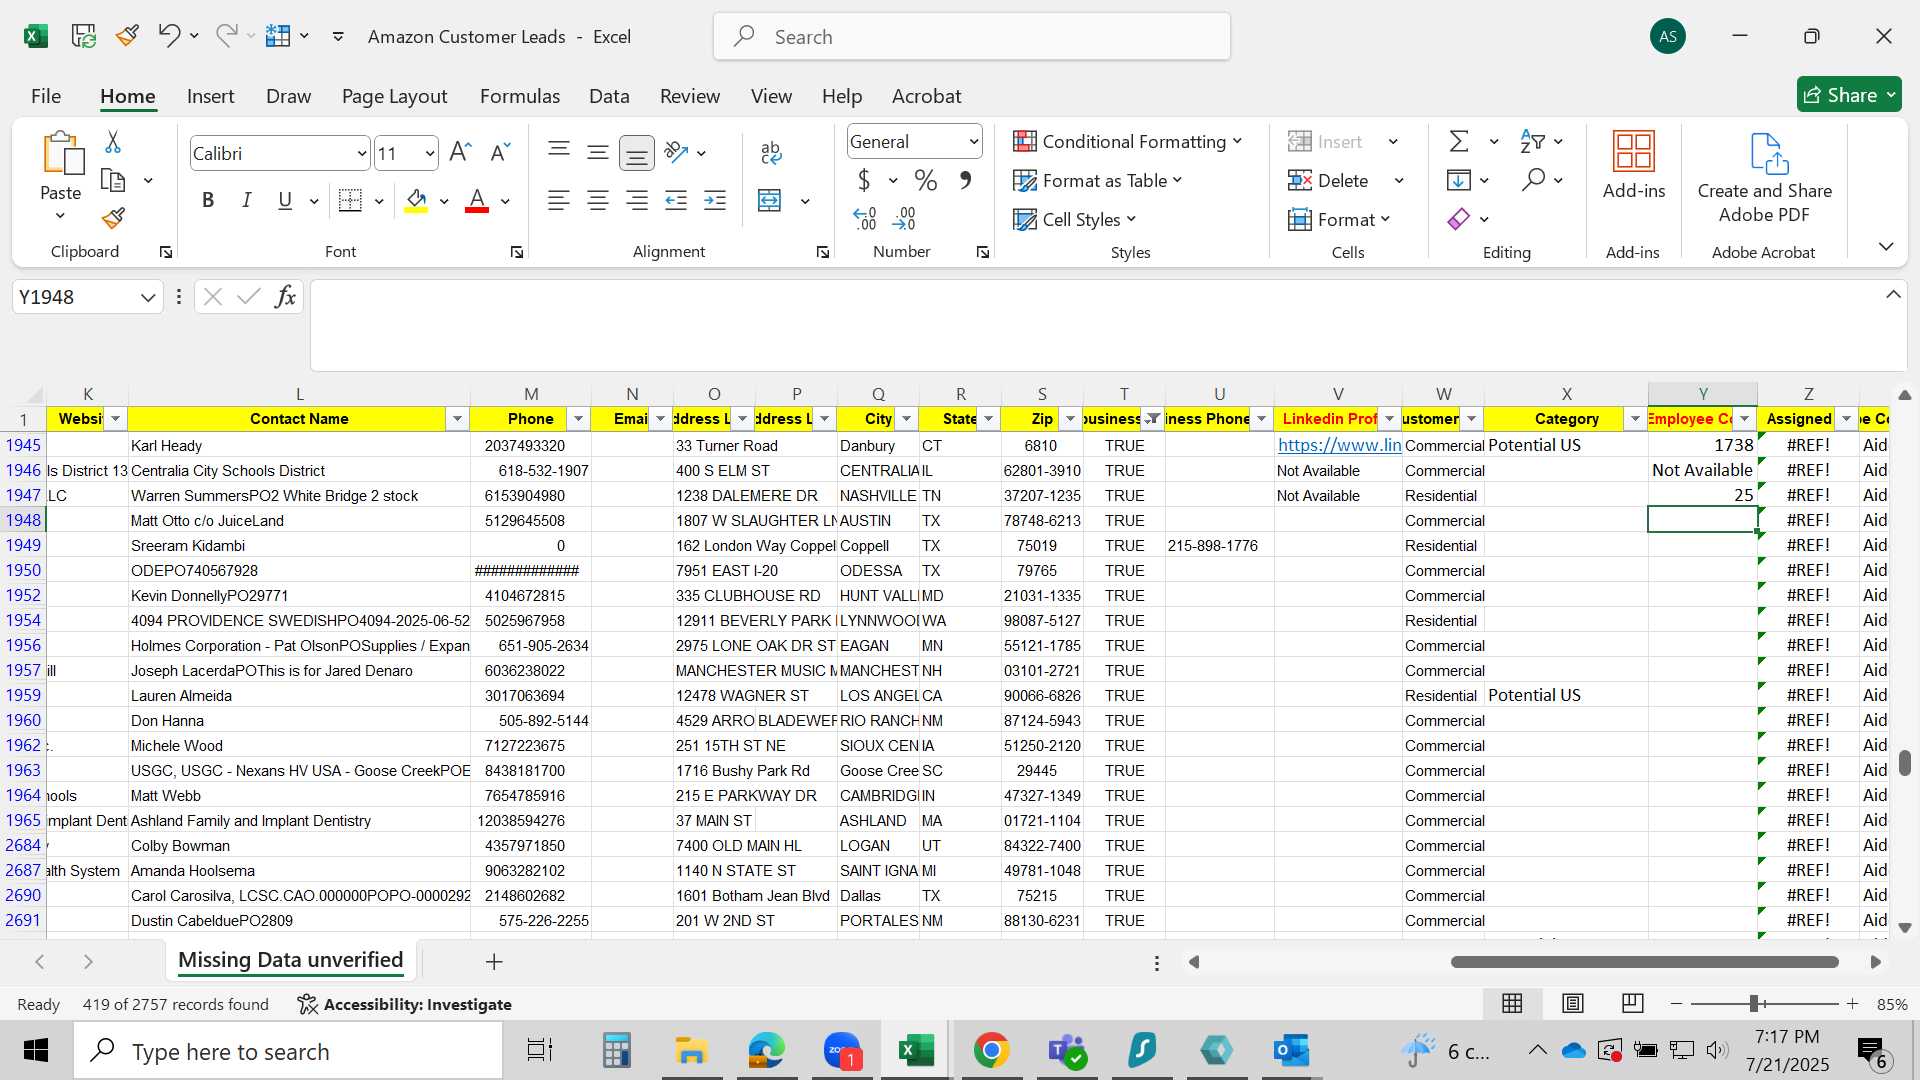
Task: Click the Merge & Center icon
Action: click(770, 201)
